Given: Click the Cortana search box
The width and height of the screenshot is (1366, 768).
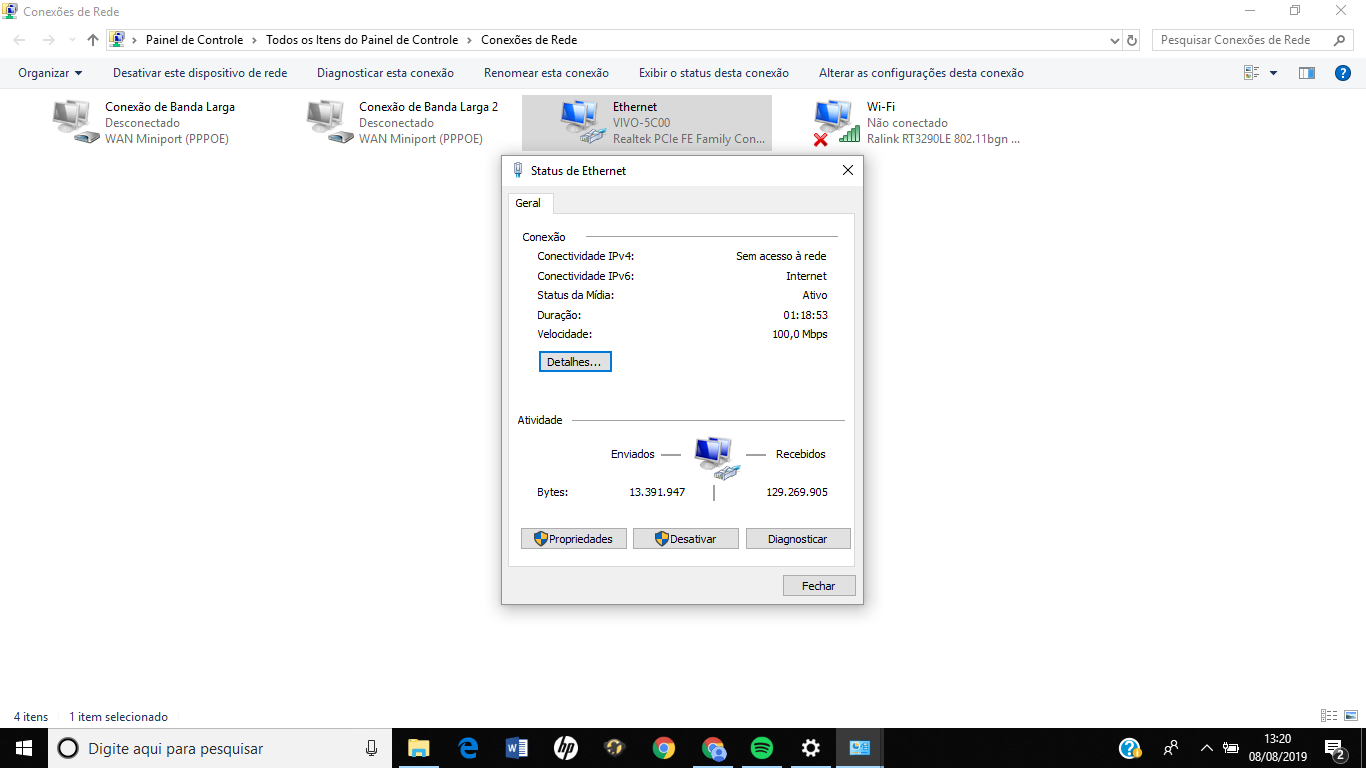Looking at the screenshot, I should tap(220, 748).
